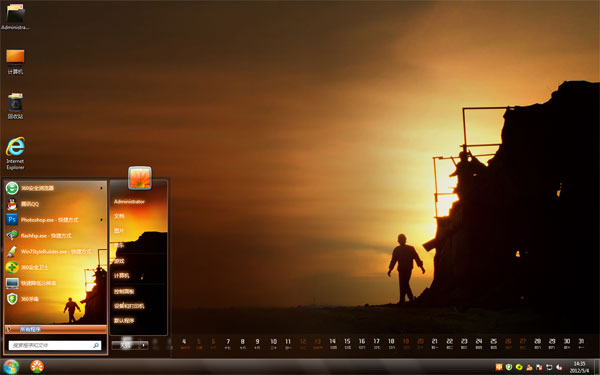Screen dimensions: 600x375
Task: Open shutdown options arrow button
Action: (144, 345)
